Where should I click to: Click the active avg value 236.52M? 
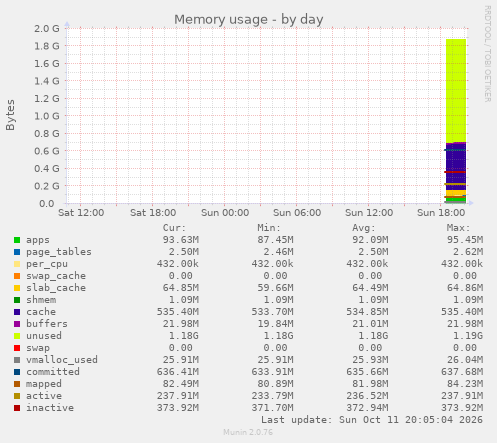point(367,396)
